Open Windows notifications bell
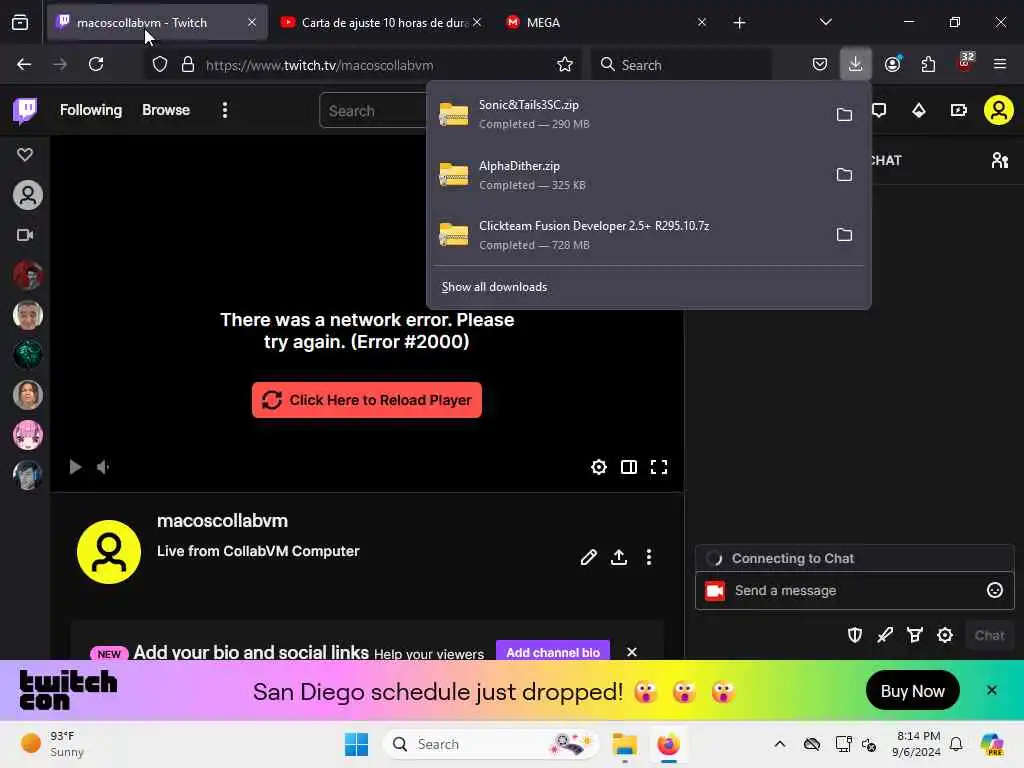The image size is (1024, 768). coord(956,744)
